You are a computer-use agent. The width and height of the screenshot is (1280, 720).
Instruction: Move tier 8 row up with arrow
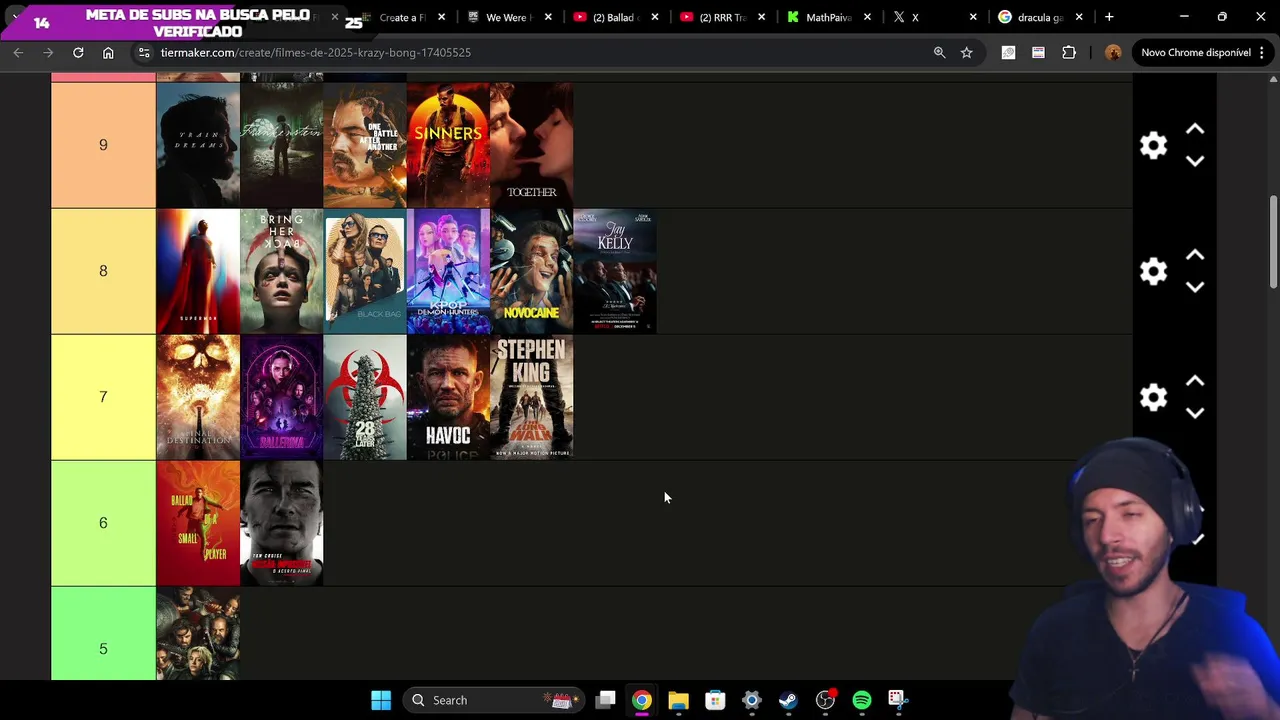point(1195,255)
